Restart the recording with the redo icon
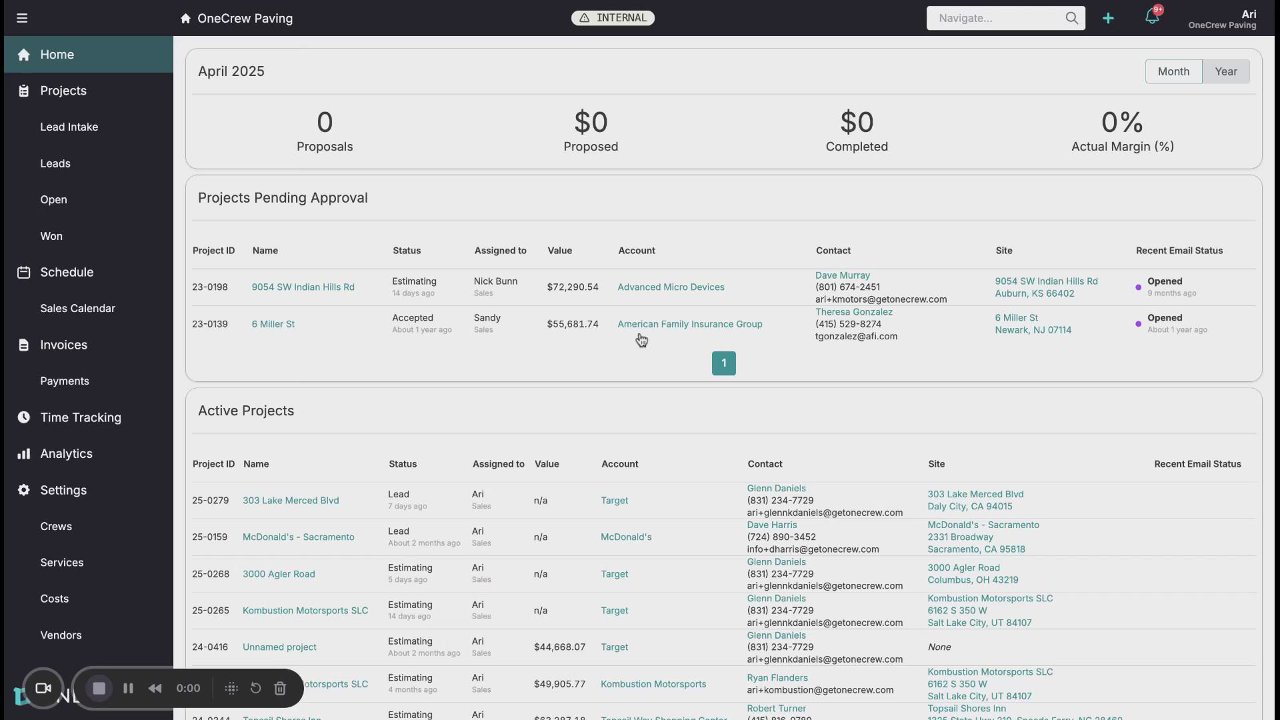 [x=256, y=688]
